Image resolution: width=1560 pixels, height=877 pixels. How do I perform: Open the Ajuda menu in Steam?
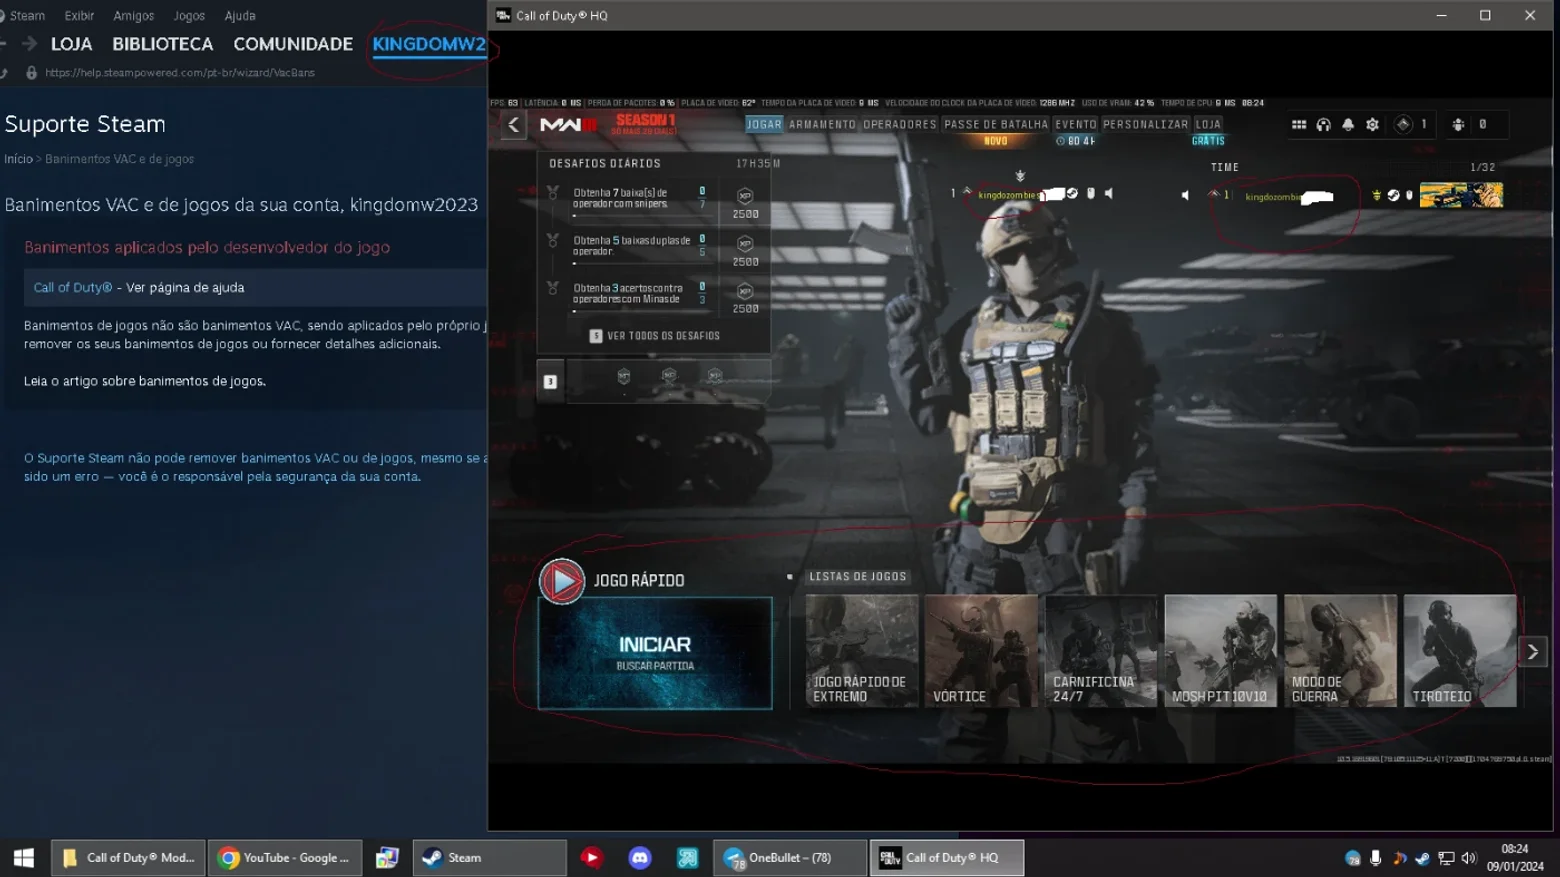click(240, 16)
